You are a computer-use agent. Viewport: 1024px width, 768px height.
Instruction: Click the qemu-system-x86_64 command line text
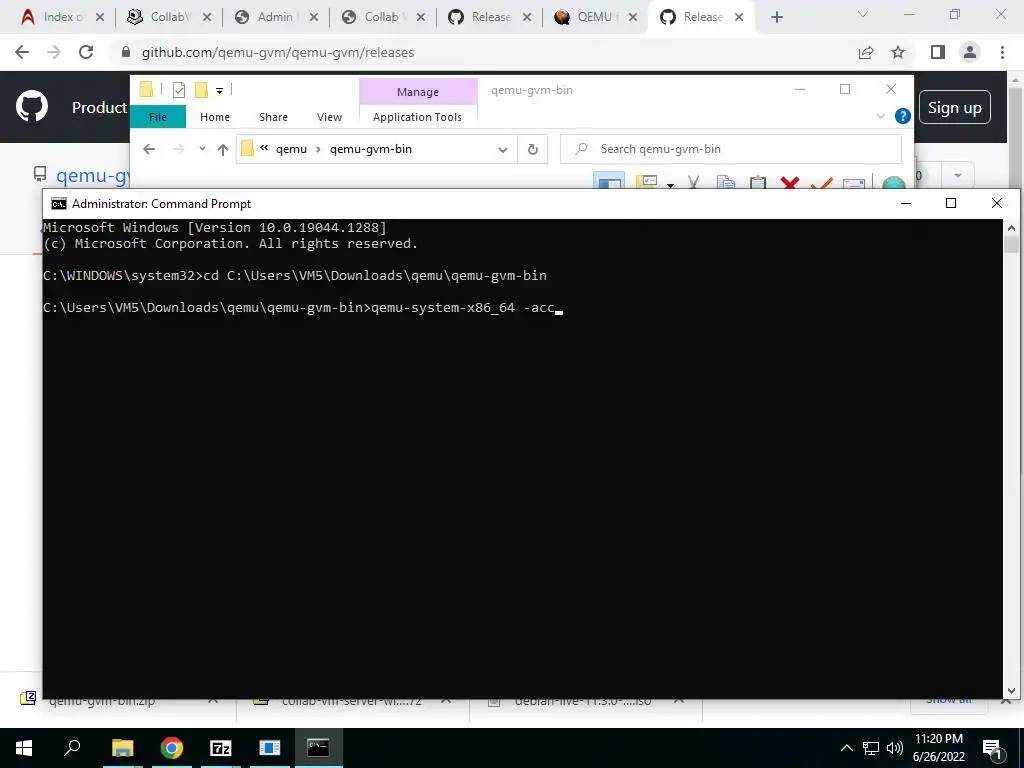point(462,308)
